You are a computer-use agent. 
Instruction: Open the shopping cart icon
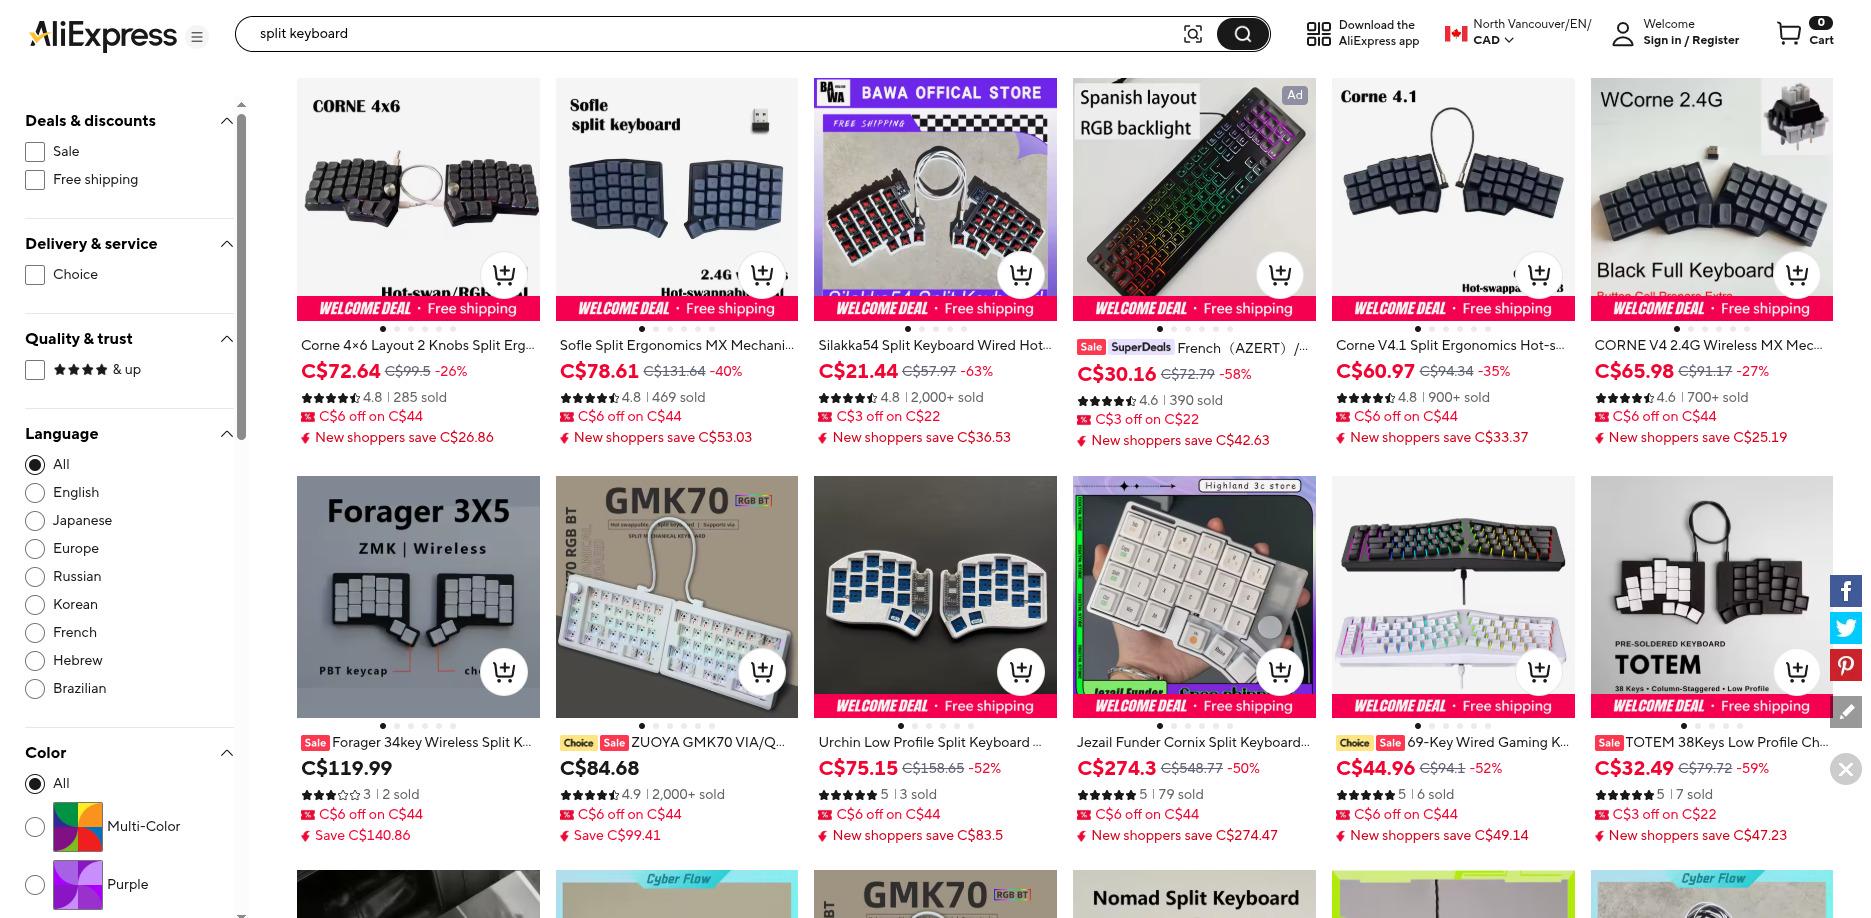pyautogui.click(x=1789, y=34)
